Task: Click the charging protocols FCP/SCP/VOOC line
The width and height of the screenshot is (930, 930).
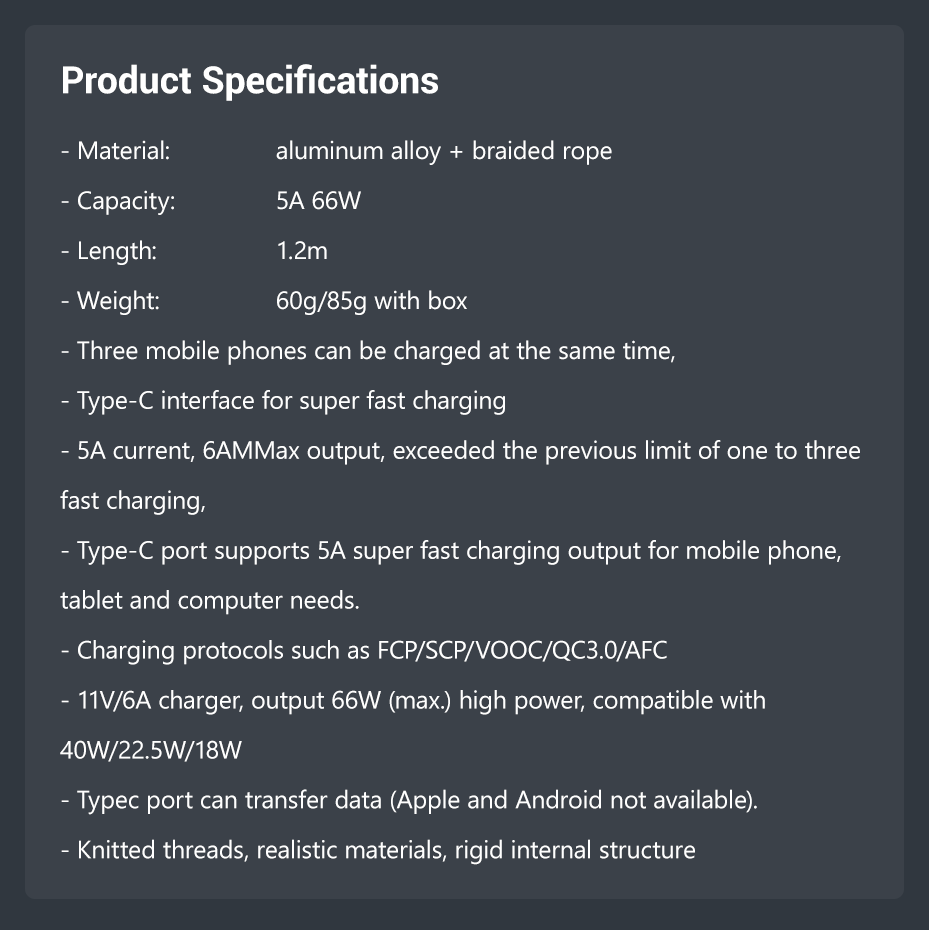Action: click(x=364, y=651)
